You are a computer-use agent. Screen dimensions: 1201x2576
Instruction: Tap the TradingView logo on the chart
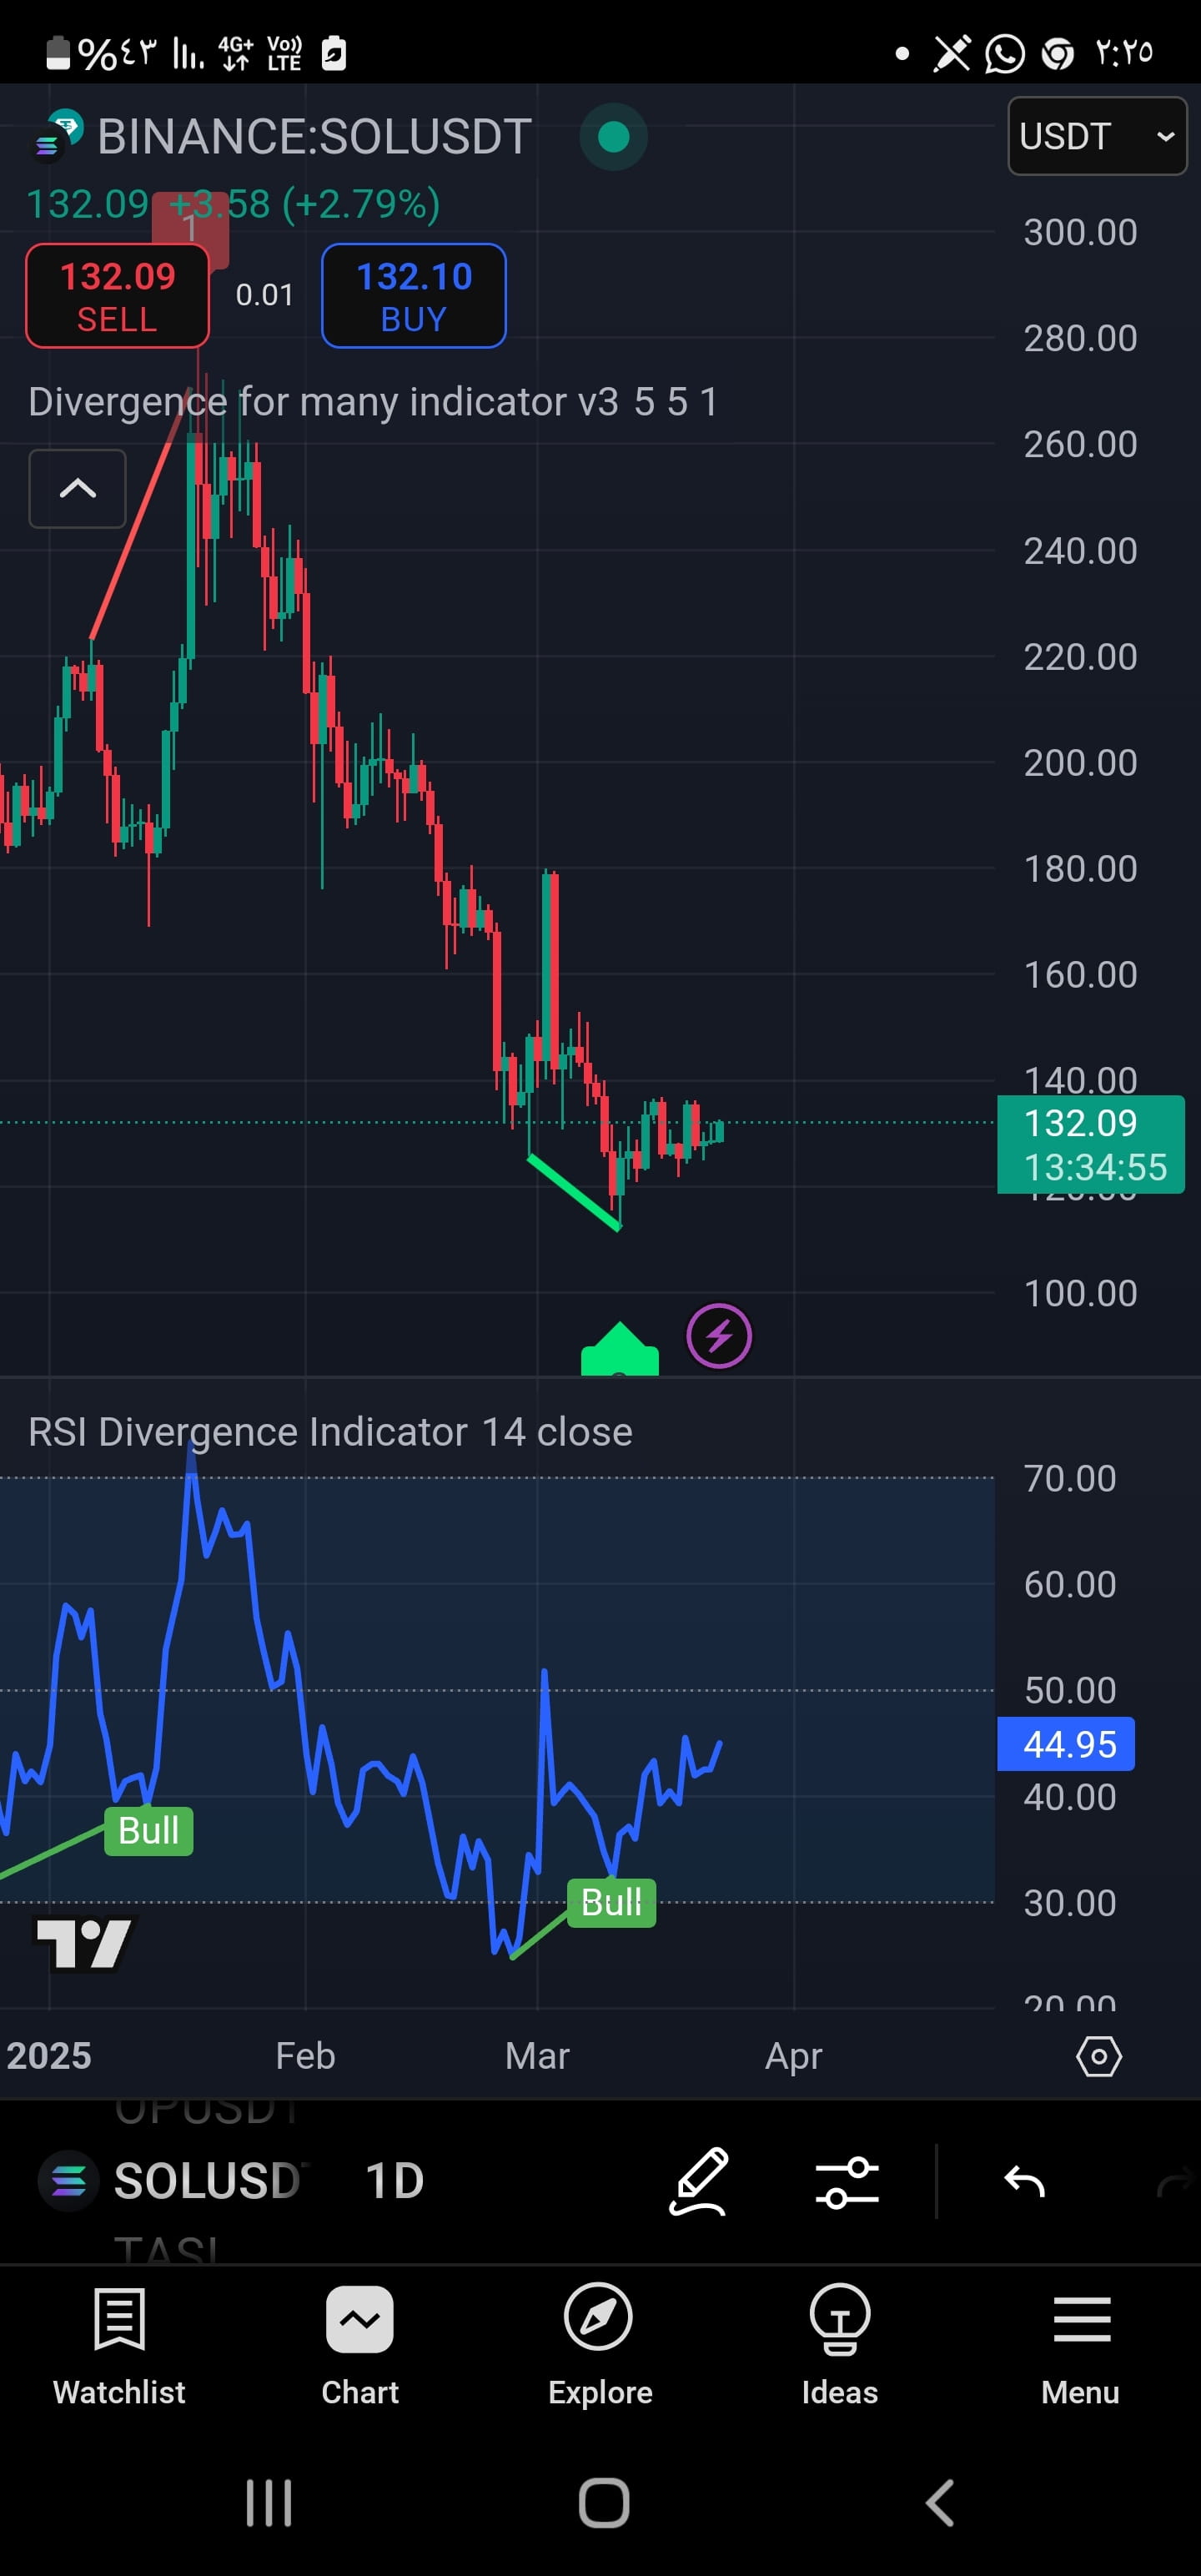[84, 1944]
